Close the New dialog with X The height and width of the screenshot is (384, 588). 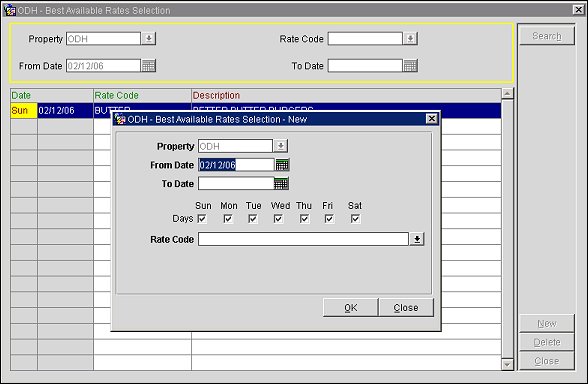(432, 119)
